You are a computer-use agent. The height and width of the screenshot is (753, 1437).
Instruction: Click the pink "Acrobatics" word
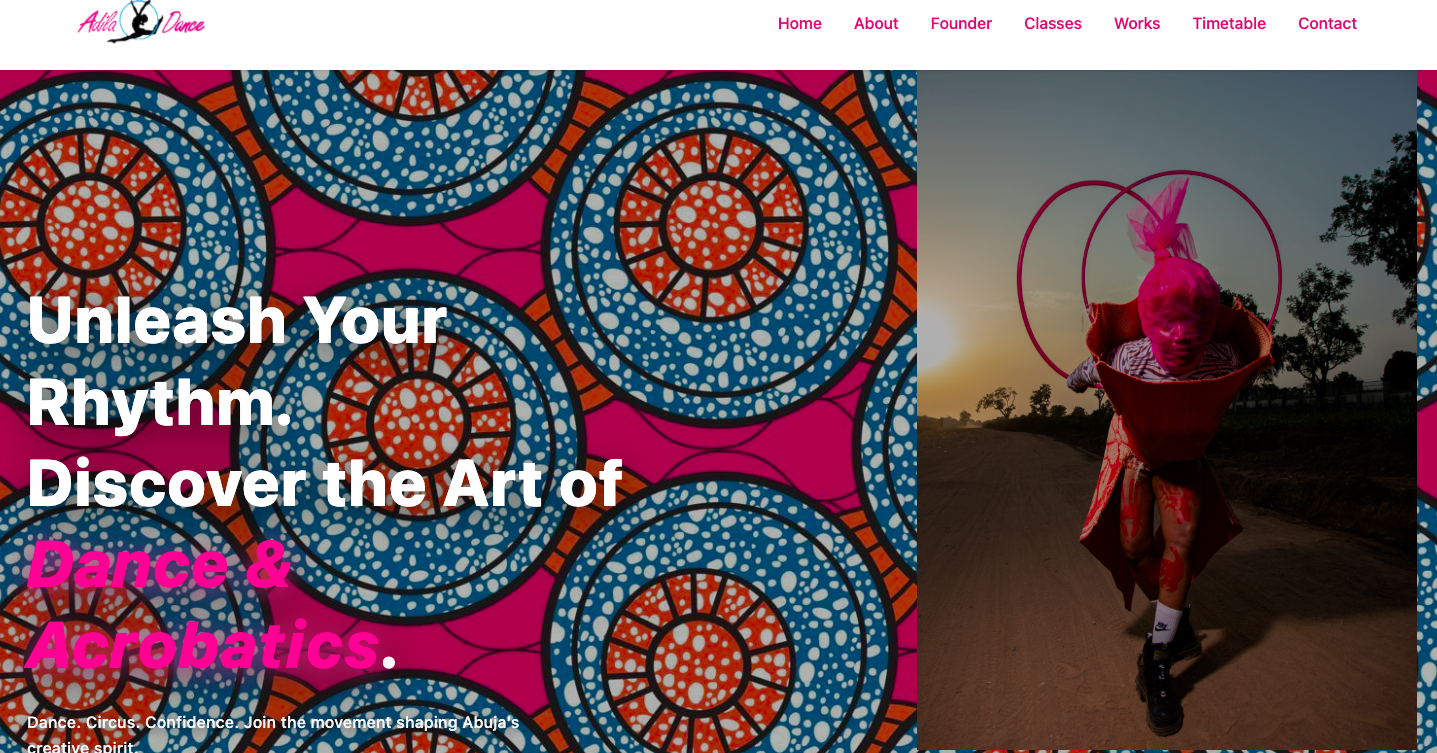[x=203, y=645]
